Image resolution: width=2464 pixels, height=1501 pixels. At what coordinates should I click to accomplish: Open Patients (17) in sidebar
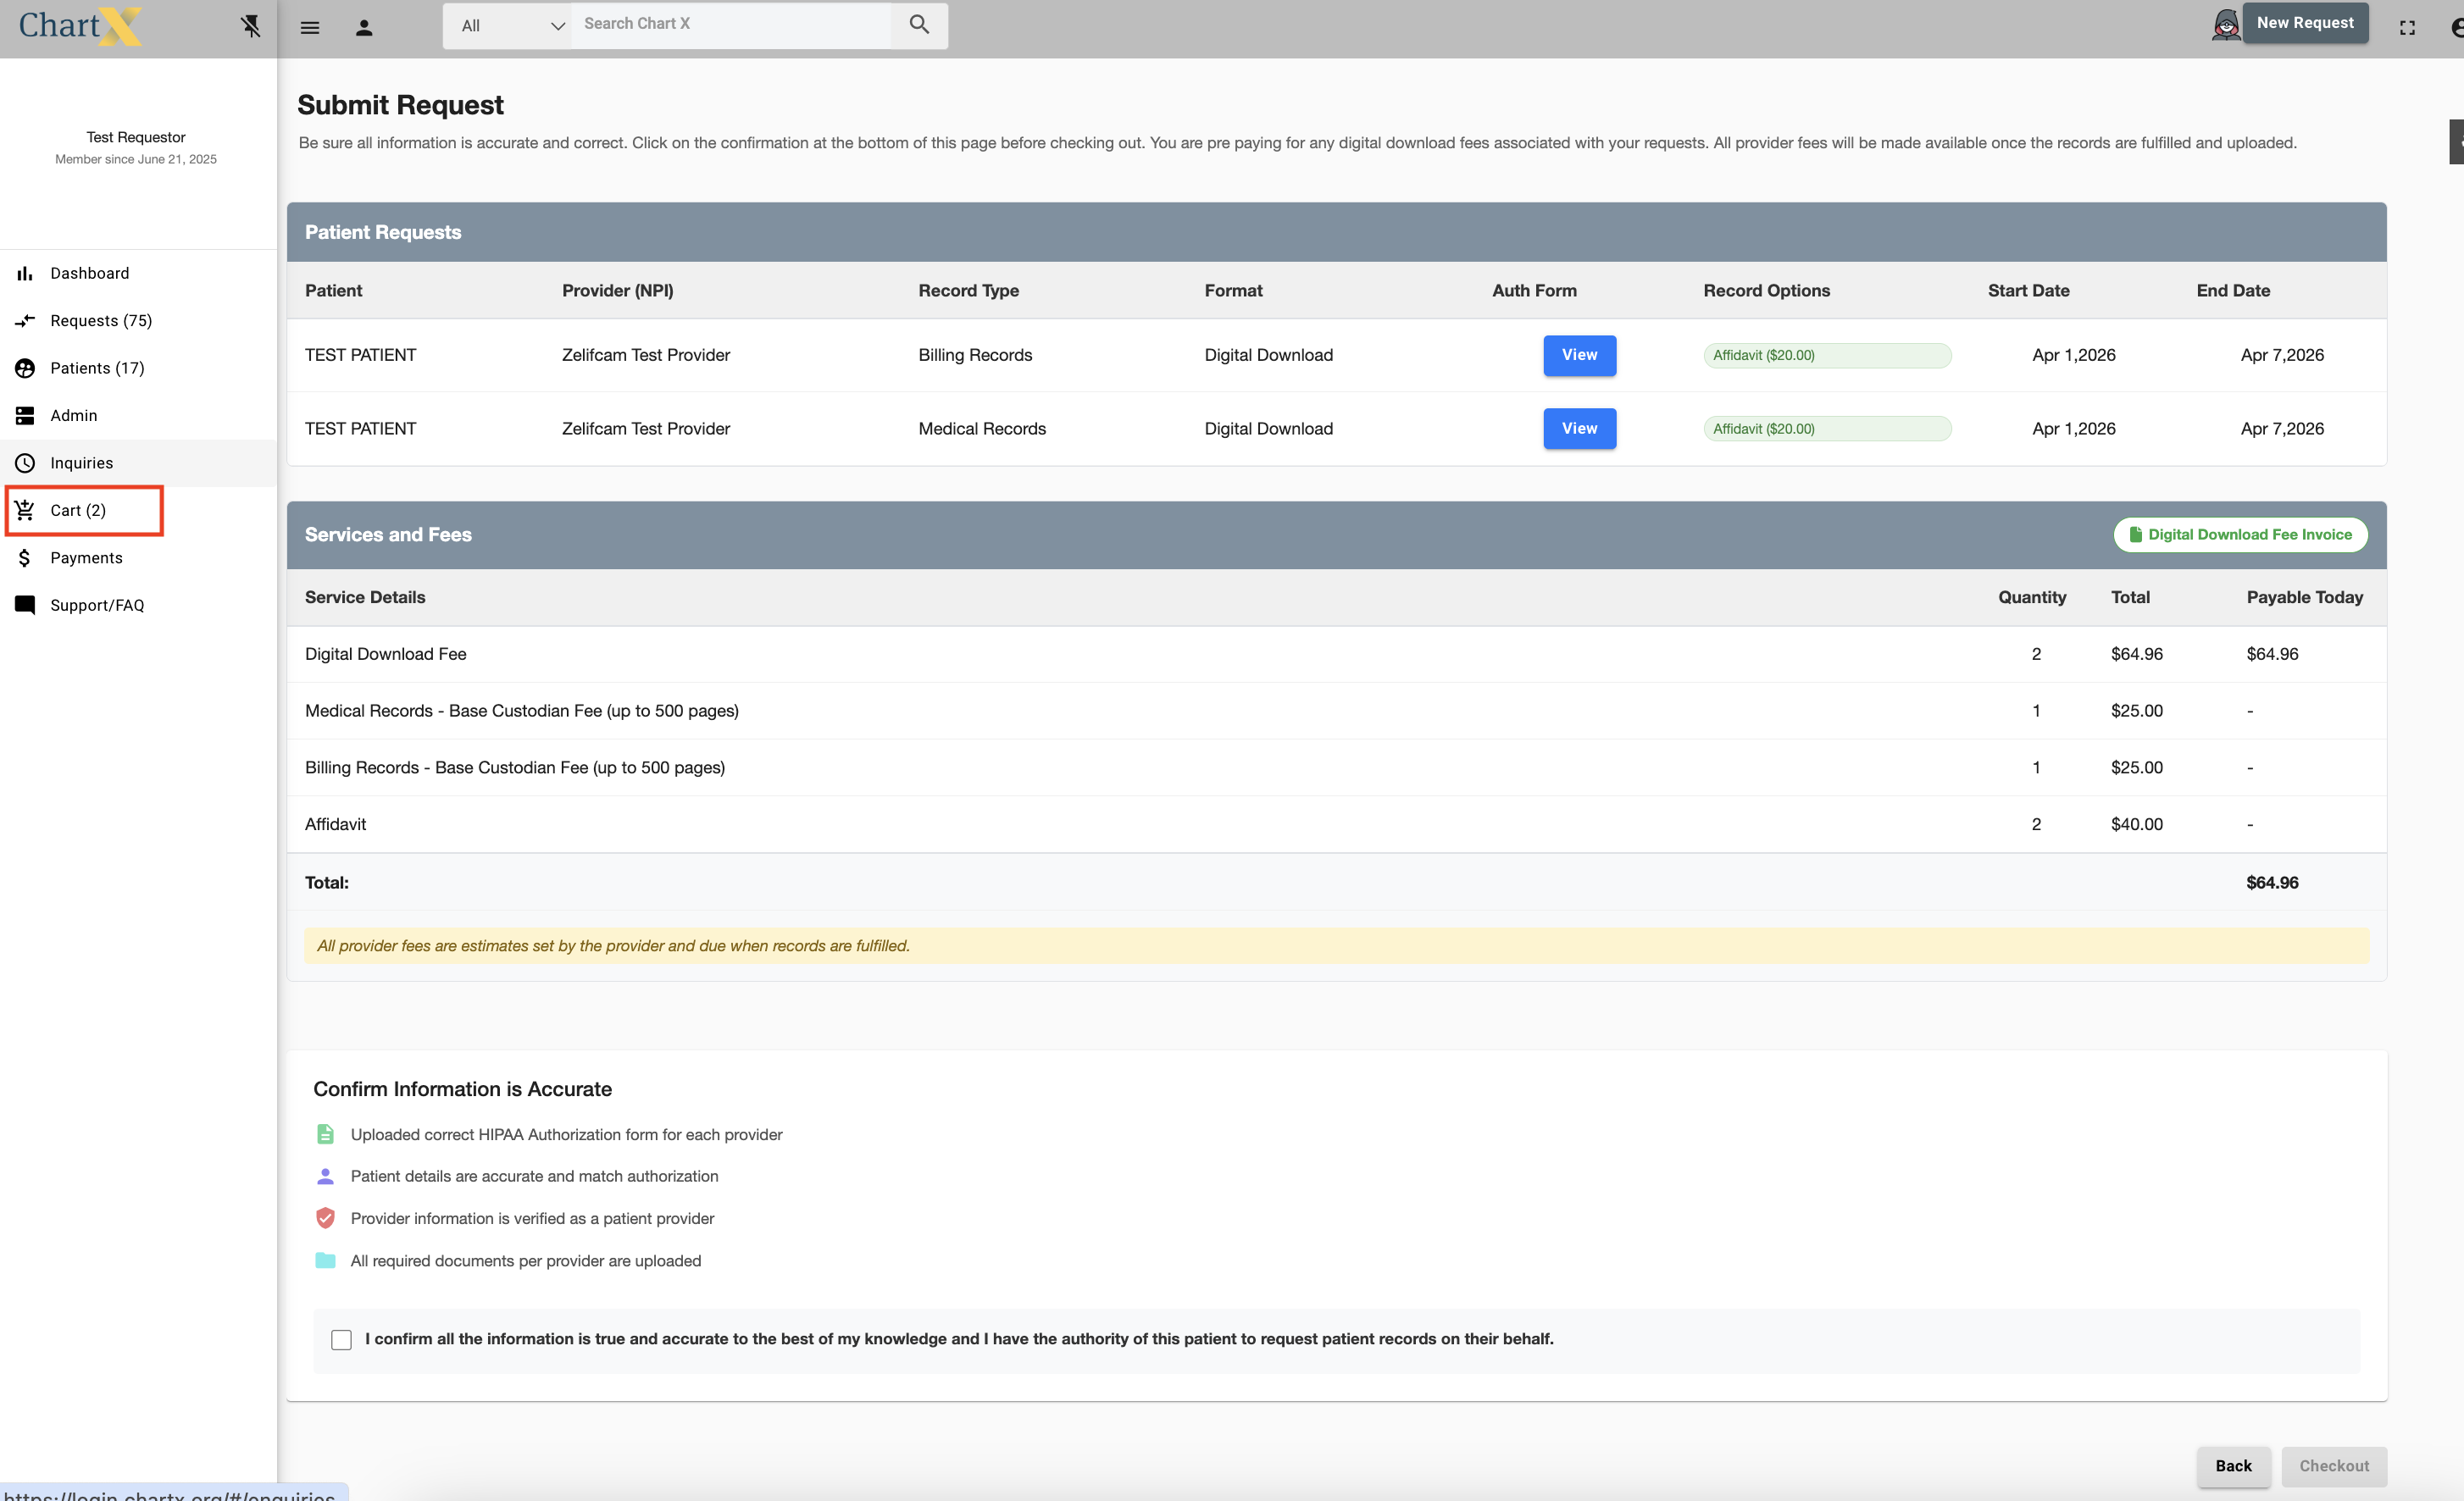coord(97,368)
